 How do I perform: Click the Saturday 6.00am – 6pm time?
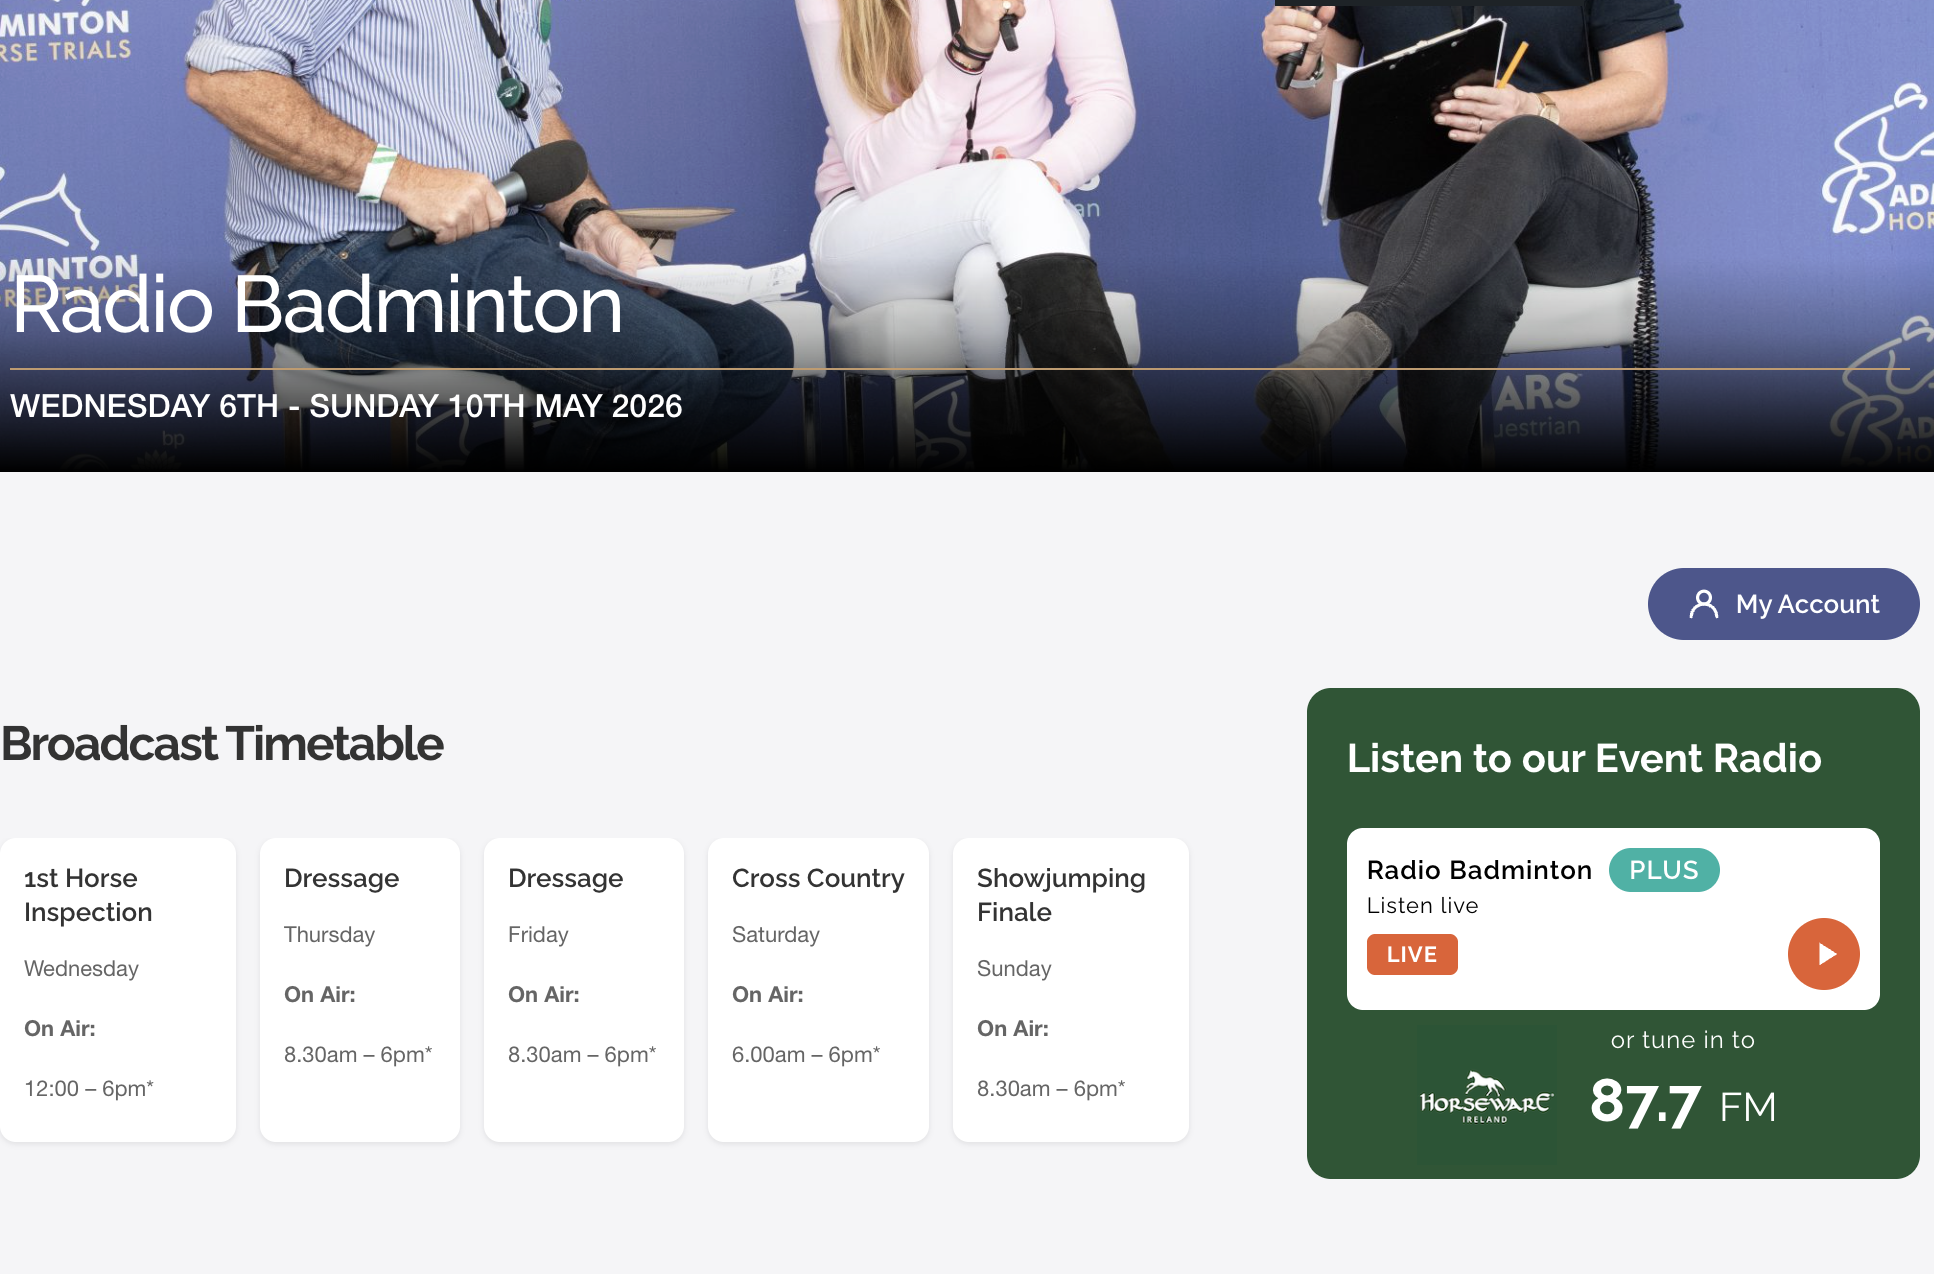(805, 1054)
